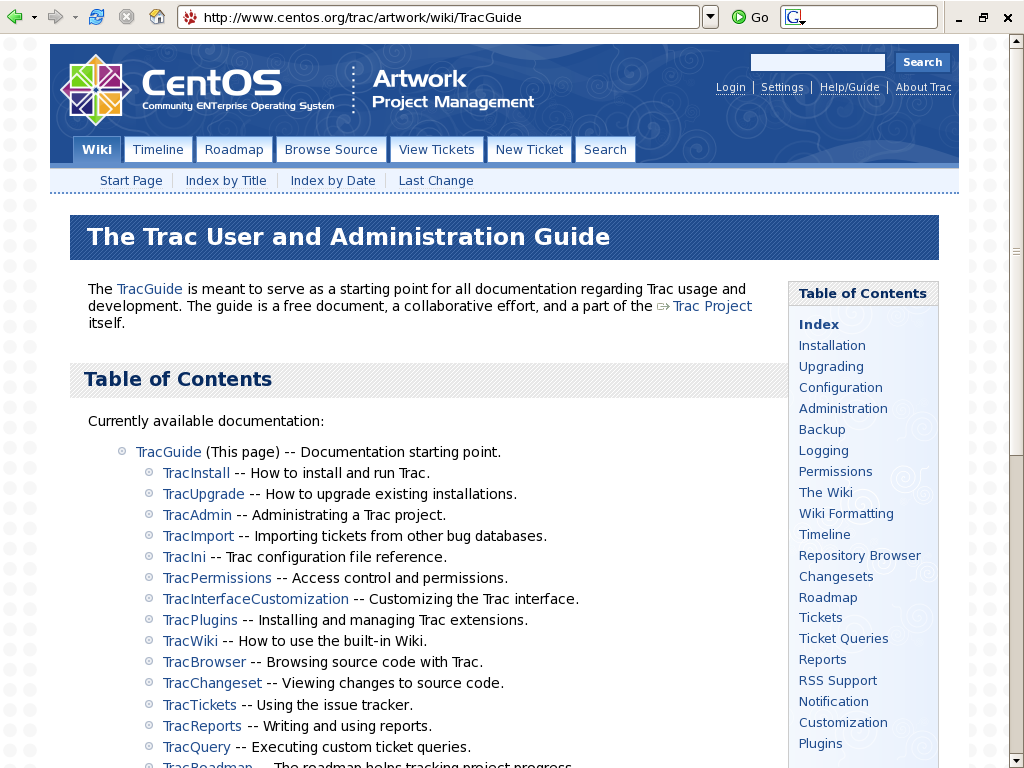Open the View Tickets tab
Image resolution: width=1024 pixels, height=768 pixels.
point(436,150)
